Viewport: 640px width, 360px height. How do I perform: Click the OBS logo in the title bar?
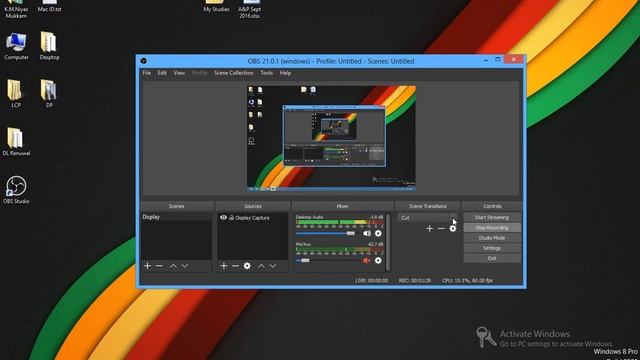(x=143, y=61)
